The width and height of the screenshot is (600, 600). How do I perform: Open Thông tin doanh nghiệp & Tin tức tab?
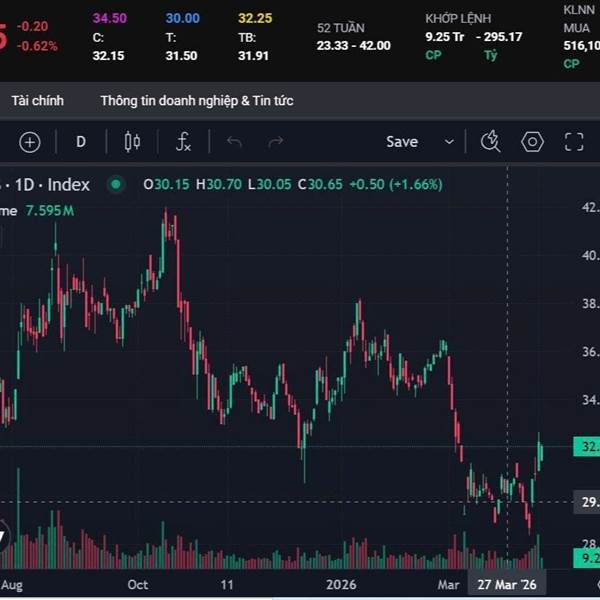197,101
